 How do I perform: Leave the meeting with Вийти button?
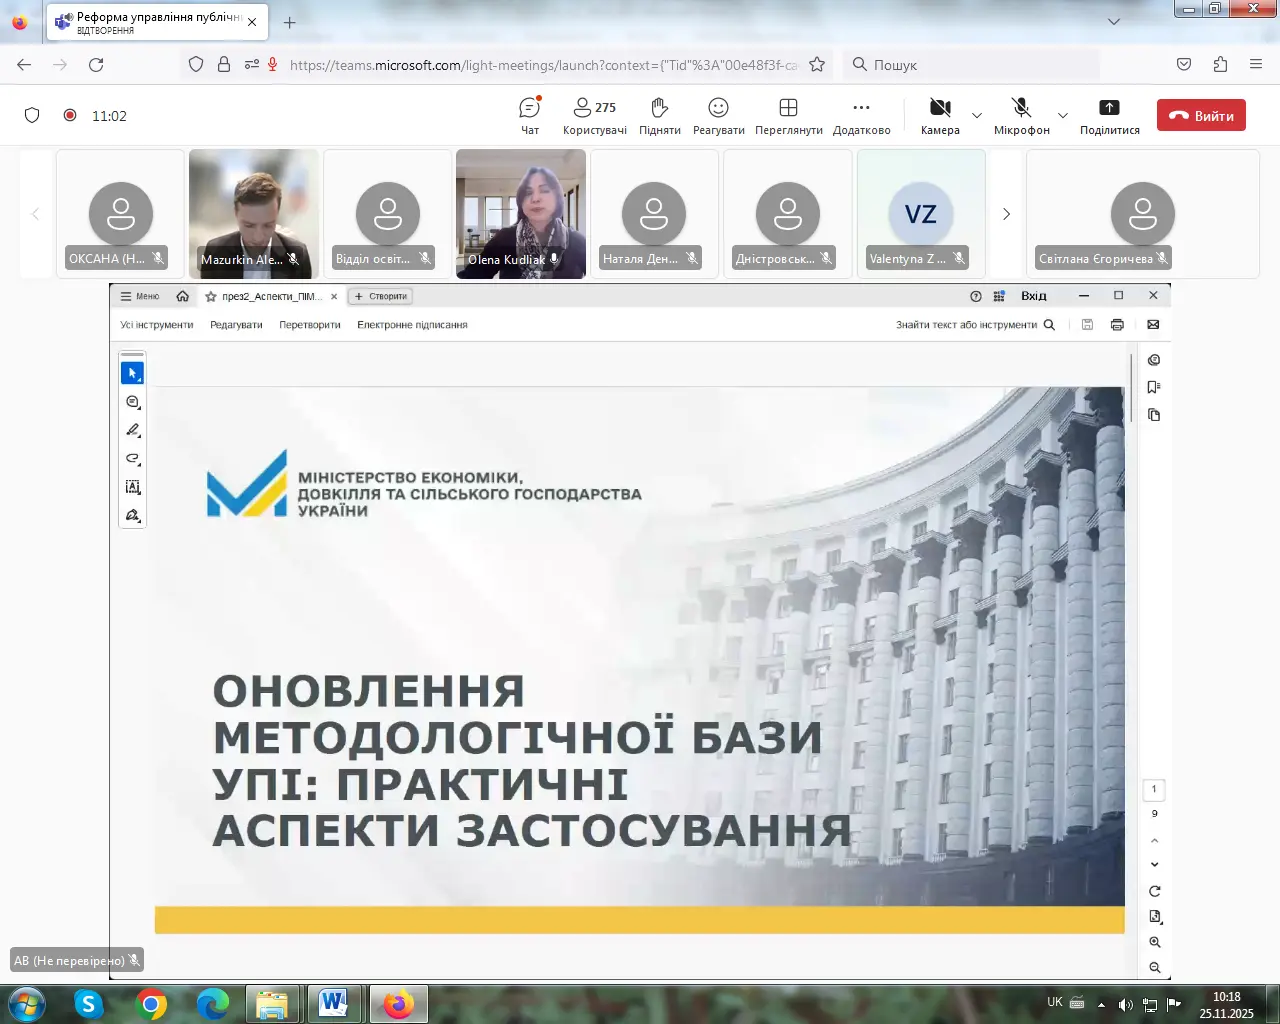coord(1201,115)
